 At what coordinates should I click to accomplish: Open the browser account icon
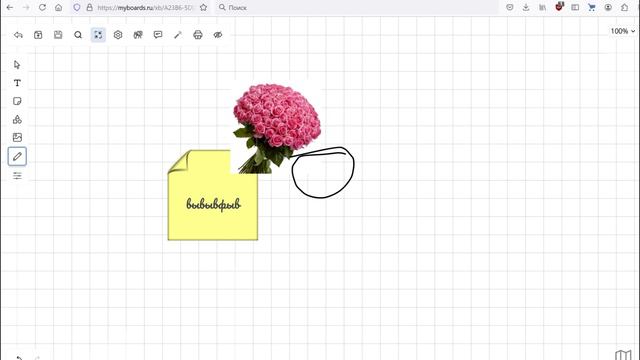608,7
